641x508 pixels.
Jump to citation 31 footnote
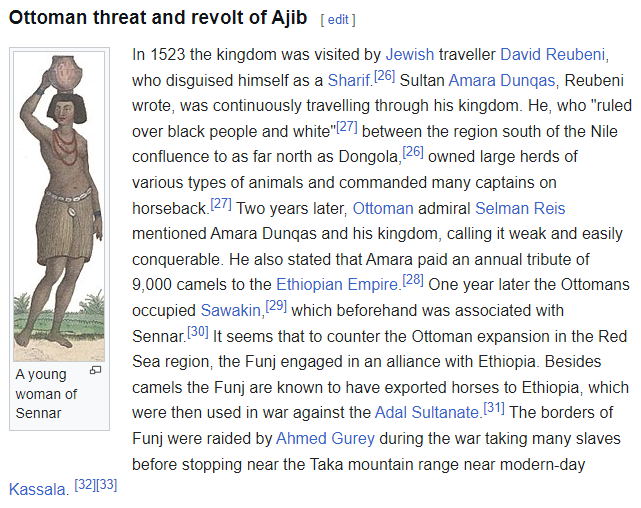click(494, 407)
